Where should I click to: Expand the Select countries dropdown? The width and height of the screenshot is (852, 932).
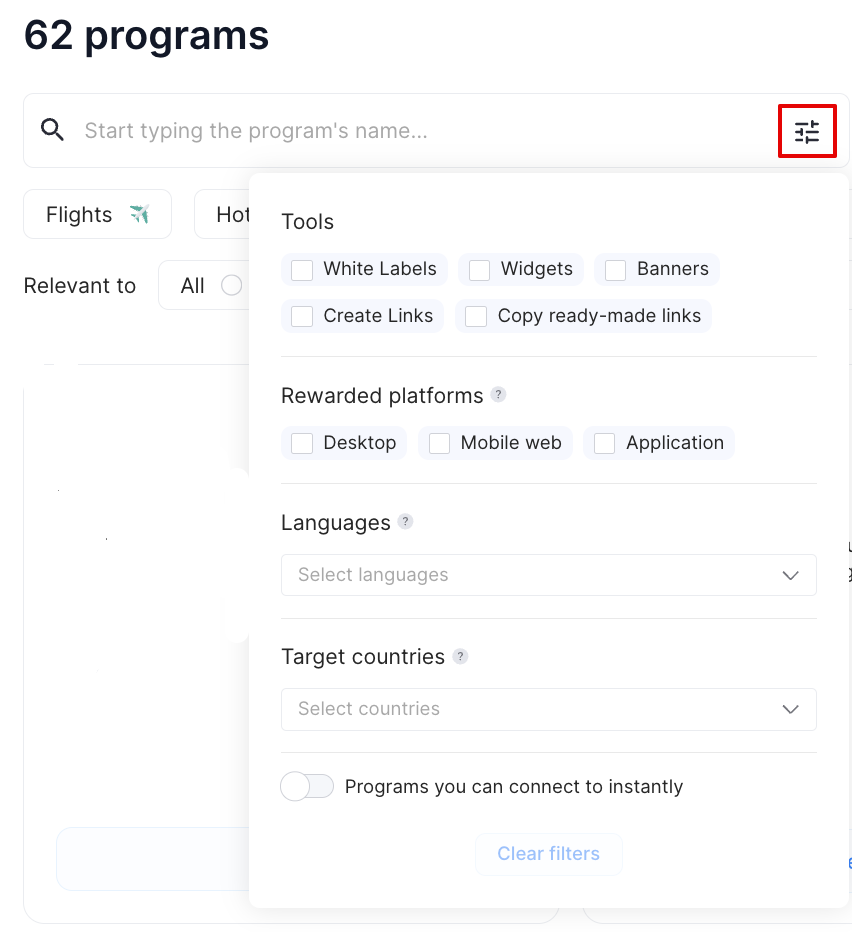tap(548, 709)
